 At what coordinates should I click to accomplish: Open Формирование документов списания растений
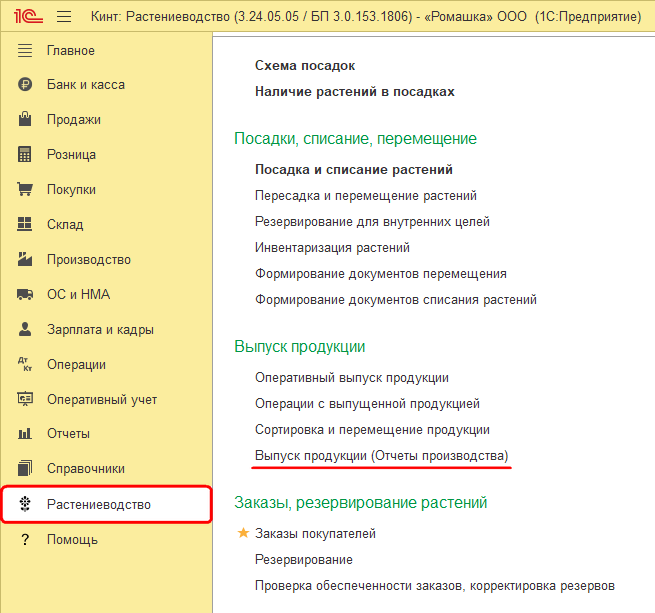(x=396, y=300)
